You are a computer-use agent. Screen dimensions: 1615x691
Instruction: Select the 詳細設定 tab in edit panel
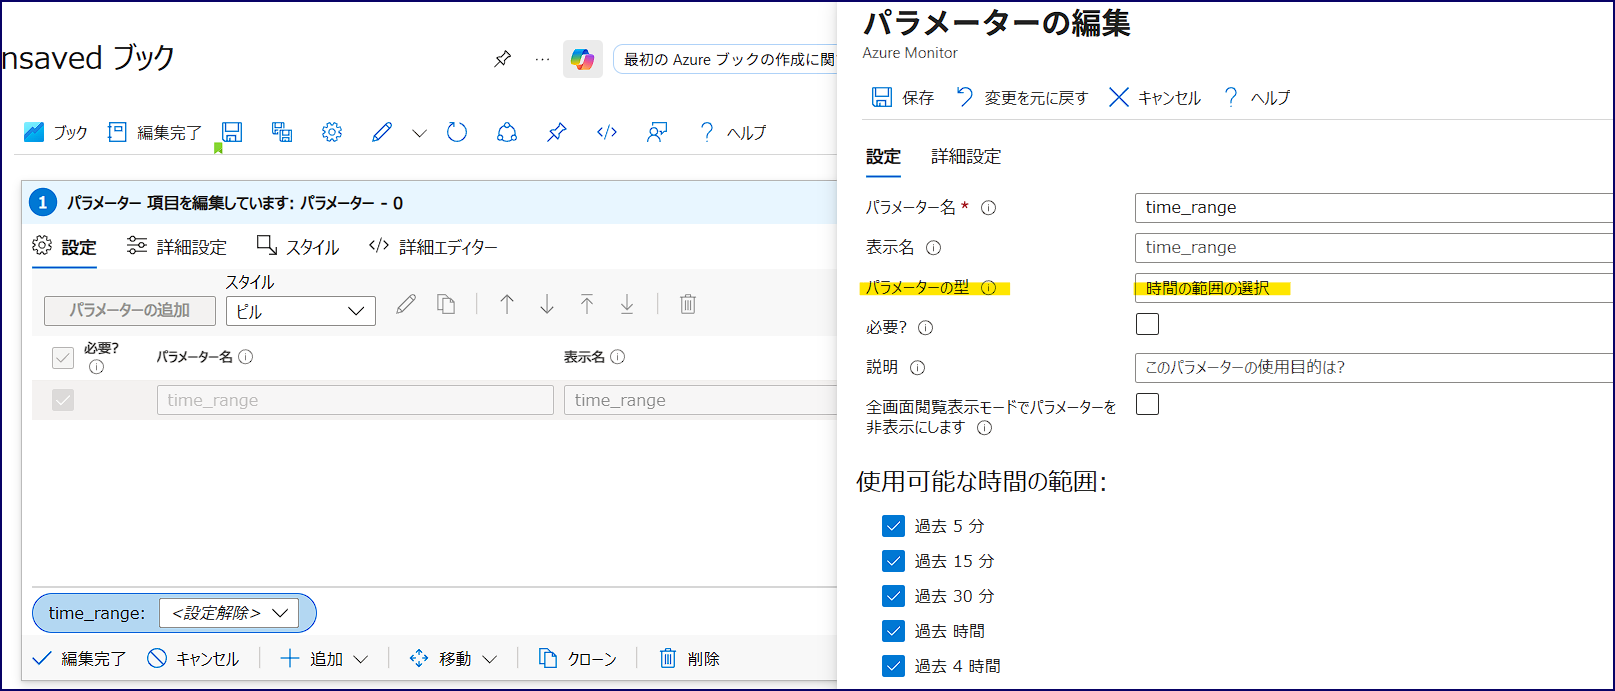click(966, 157)
